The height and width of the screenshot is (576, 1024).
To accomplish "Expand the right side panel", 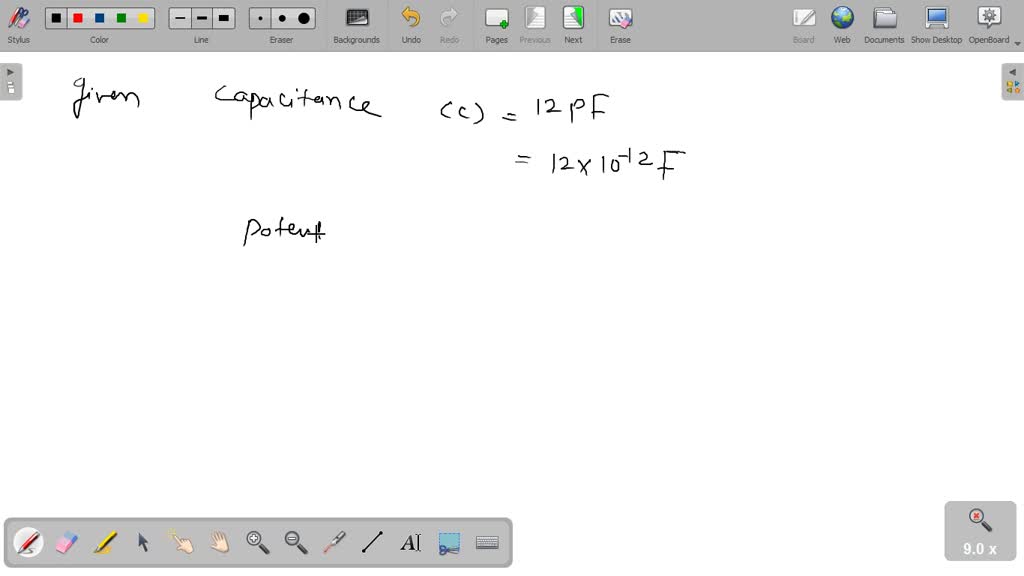I will [x=1012, y=81].
